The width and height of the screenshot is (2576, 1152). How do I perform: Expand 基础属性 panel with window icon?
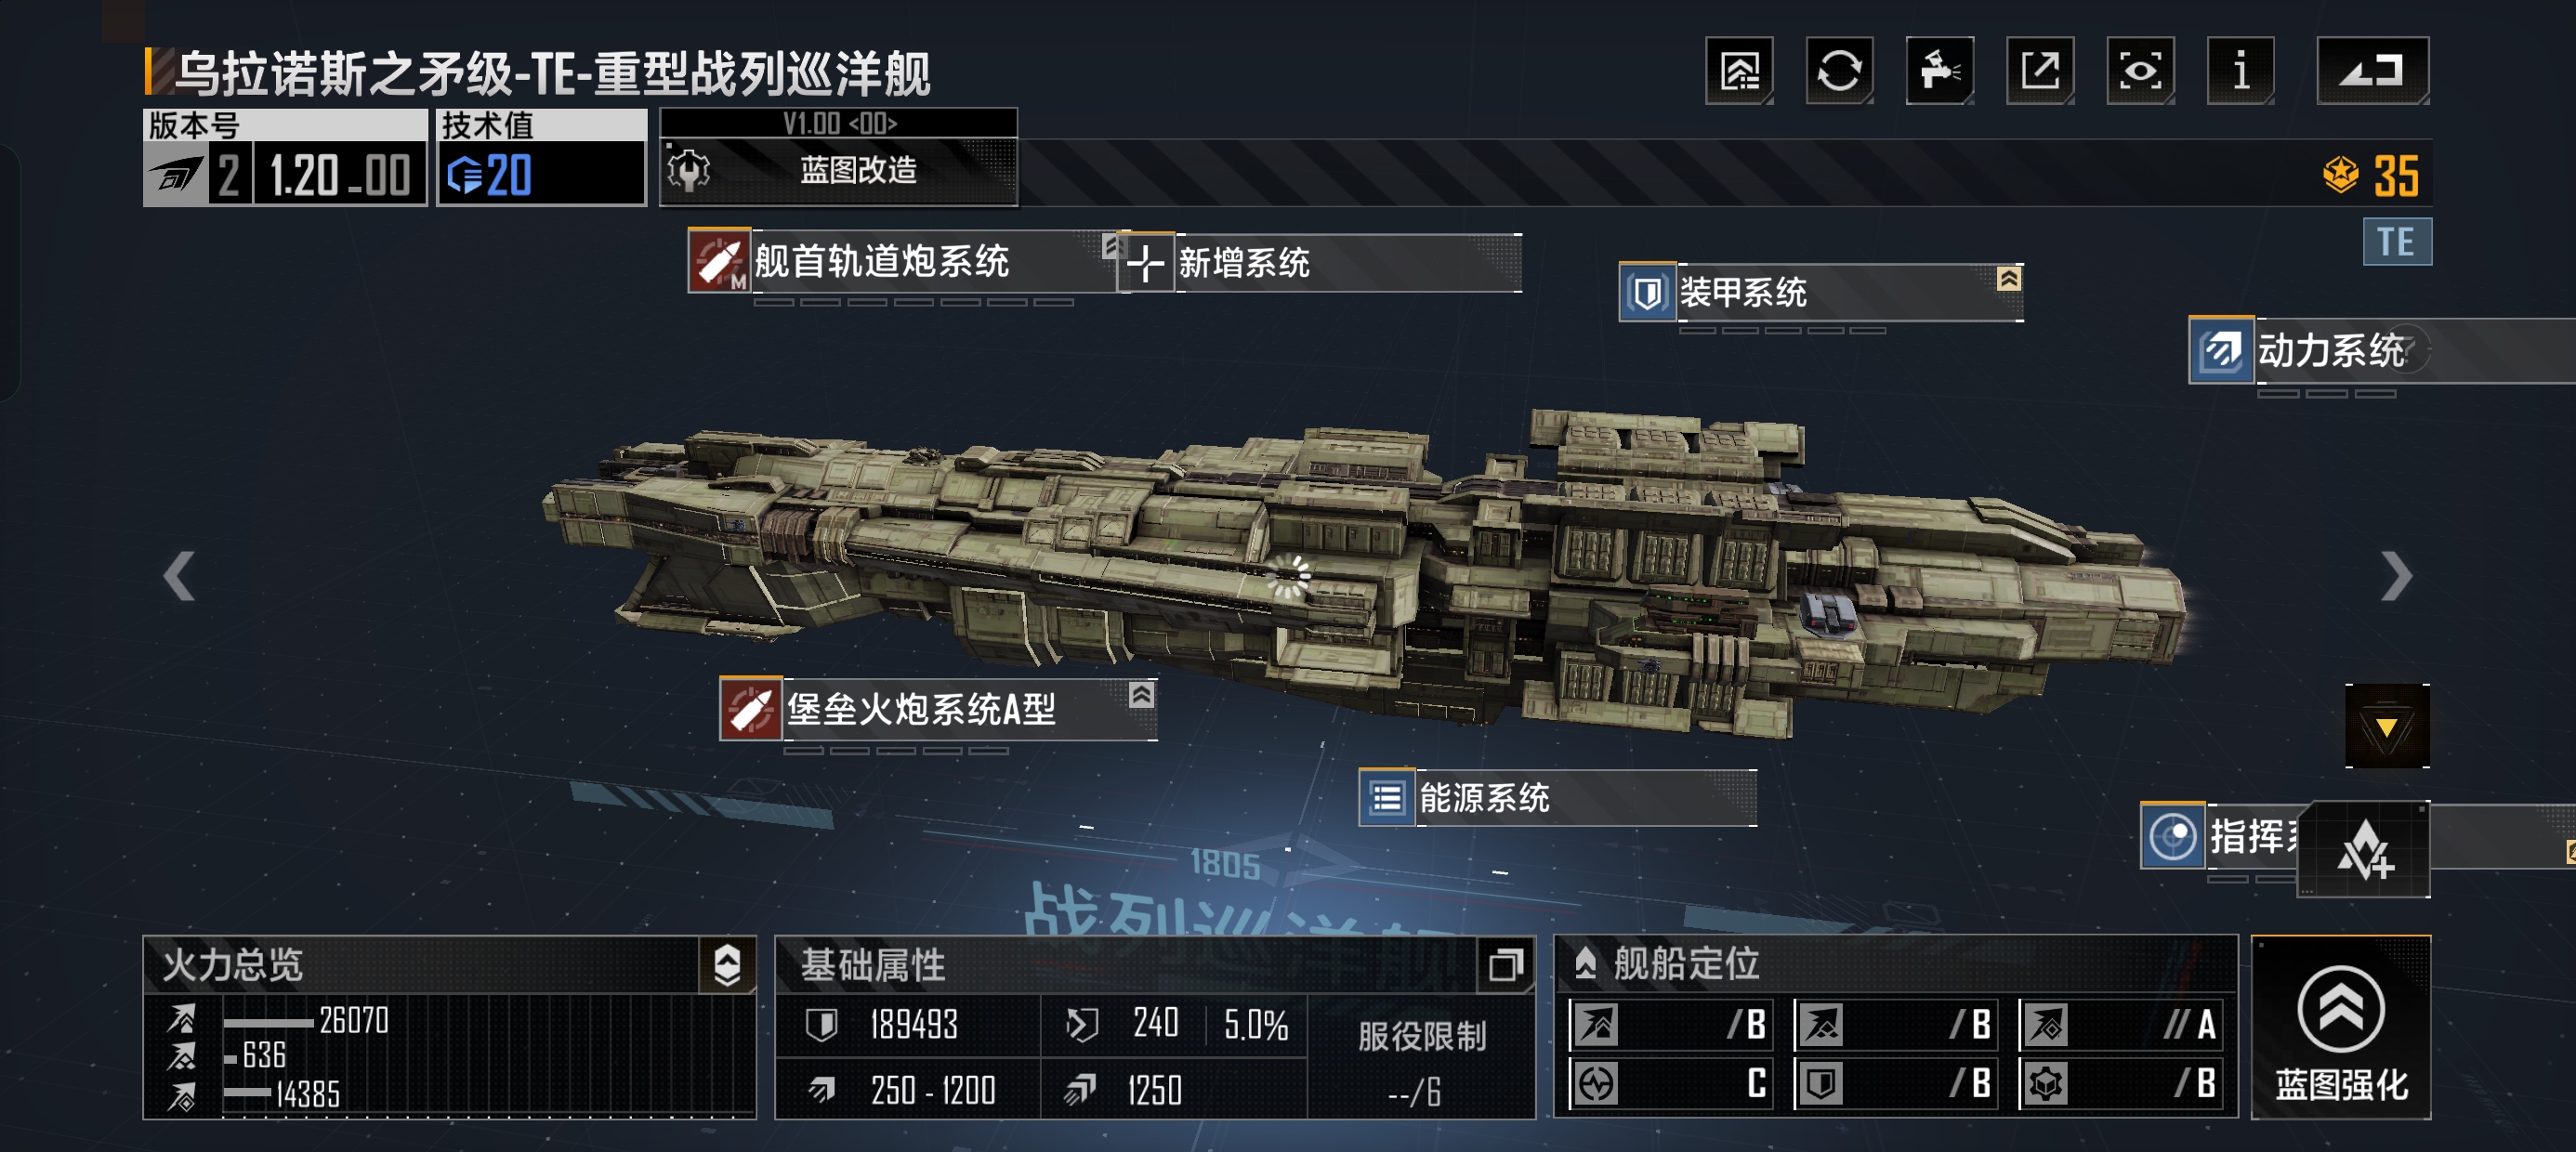1505,965
